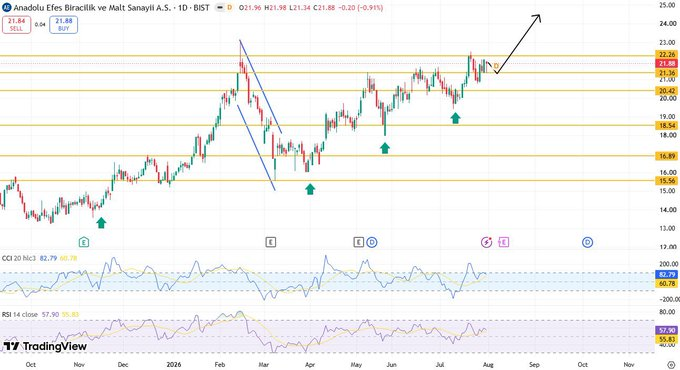Open the blue dividend D marker near October

tap(587, 242)
